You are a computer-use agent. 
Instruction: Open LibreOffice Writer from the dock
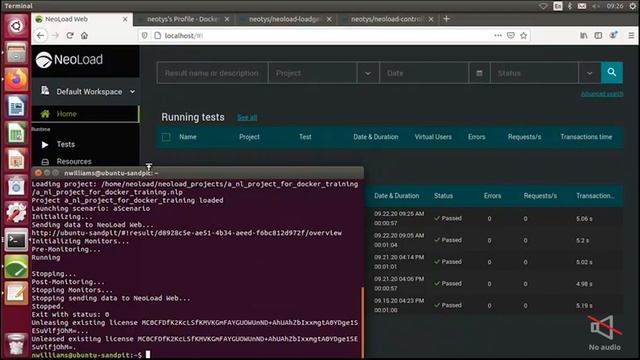pos(16,106)
